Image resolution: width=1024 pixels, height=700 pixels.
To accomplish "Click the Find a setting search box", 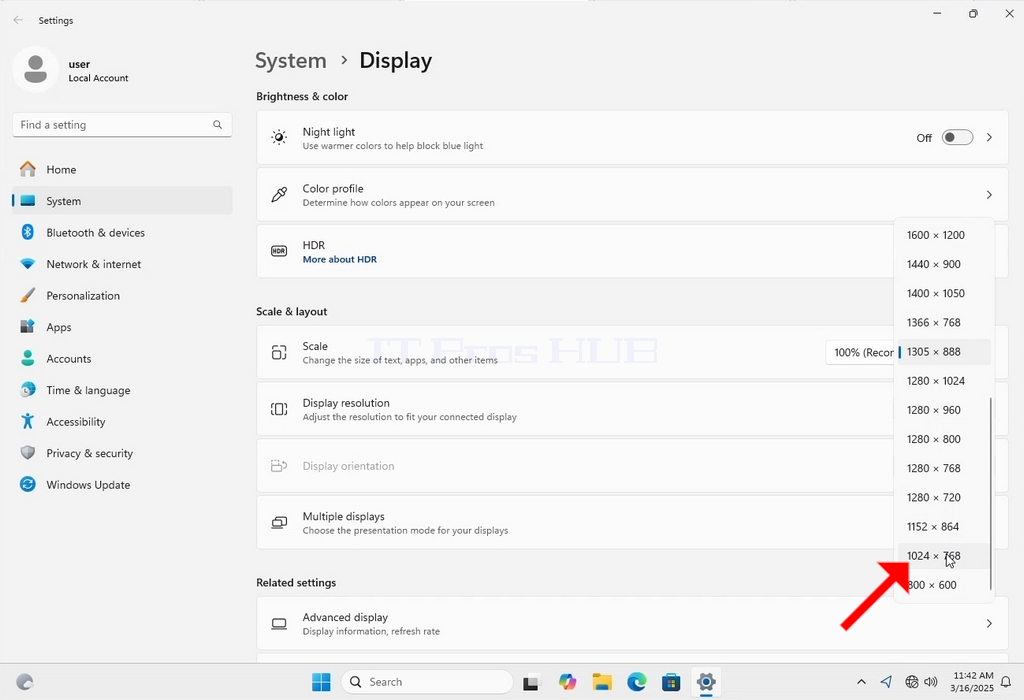I will [x=122, y=125].
